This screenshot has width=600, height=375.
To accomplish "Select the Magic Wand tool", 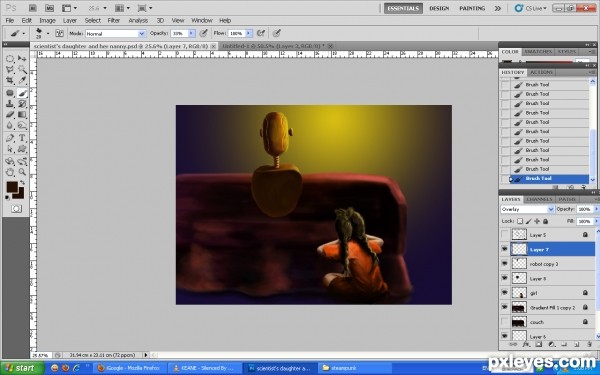I will click(x=22, y=69).
